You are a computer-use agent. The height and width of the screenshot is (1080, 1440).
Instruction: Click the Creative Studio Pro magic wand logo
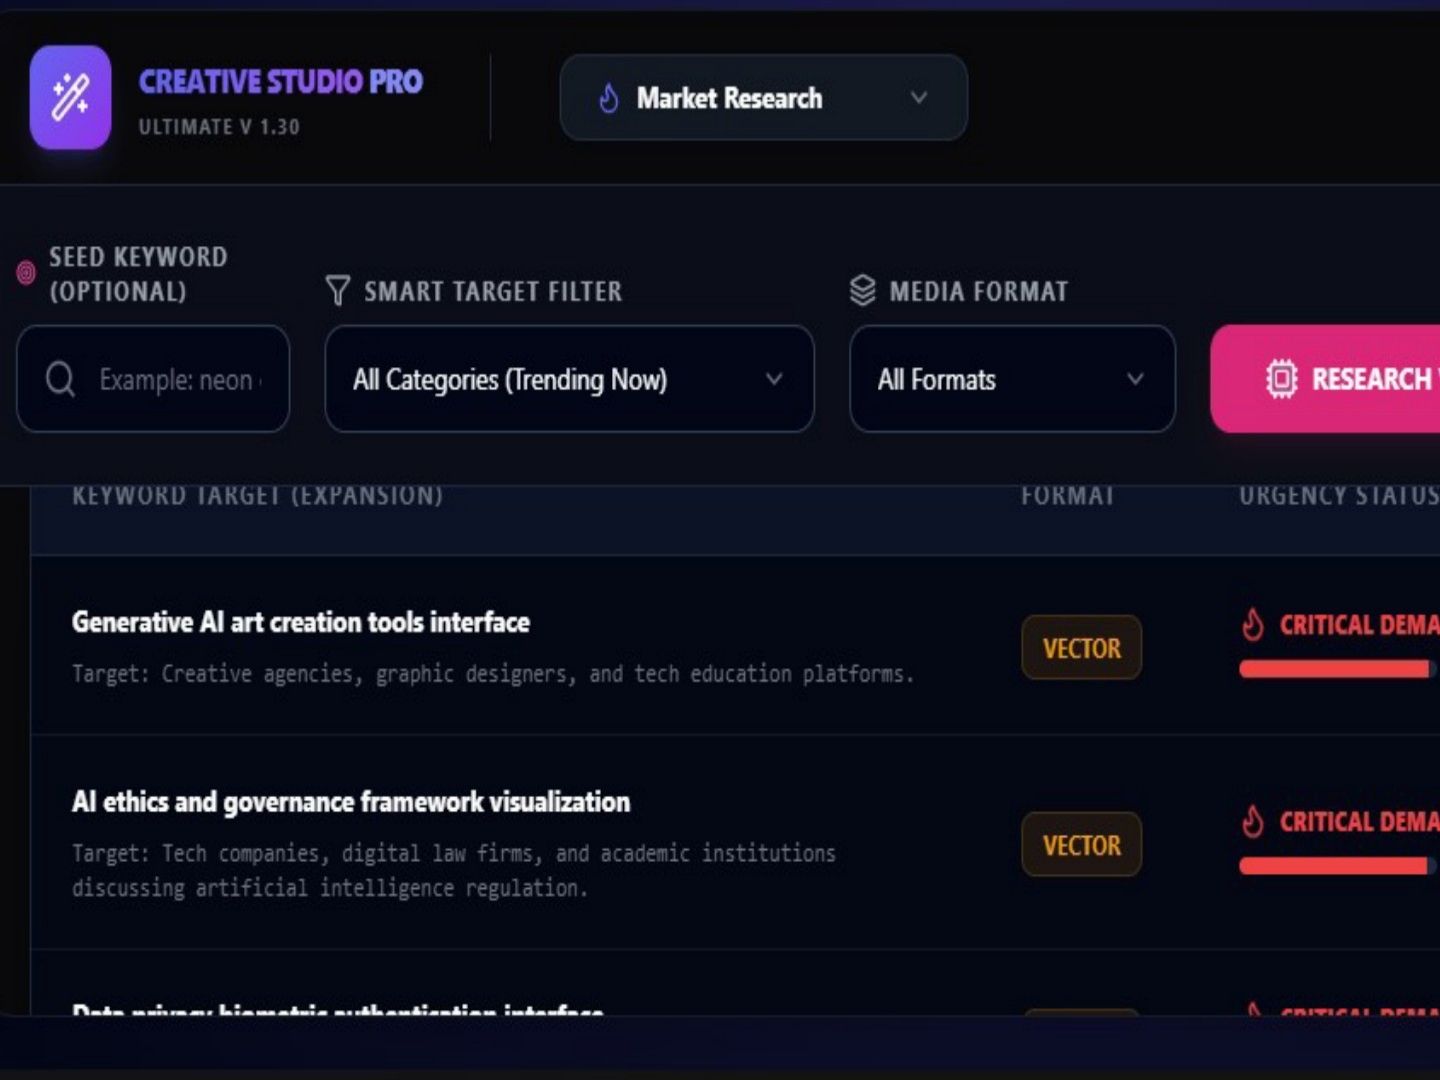click(70, 97)
